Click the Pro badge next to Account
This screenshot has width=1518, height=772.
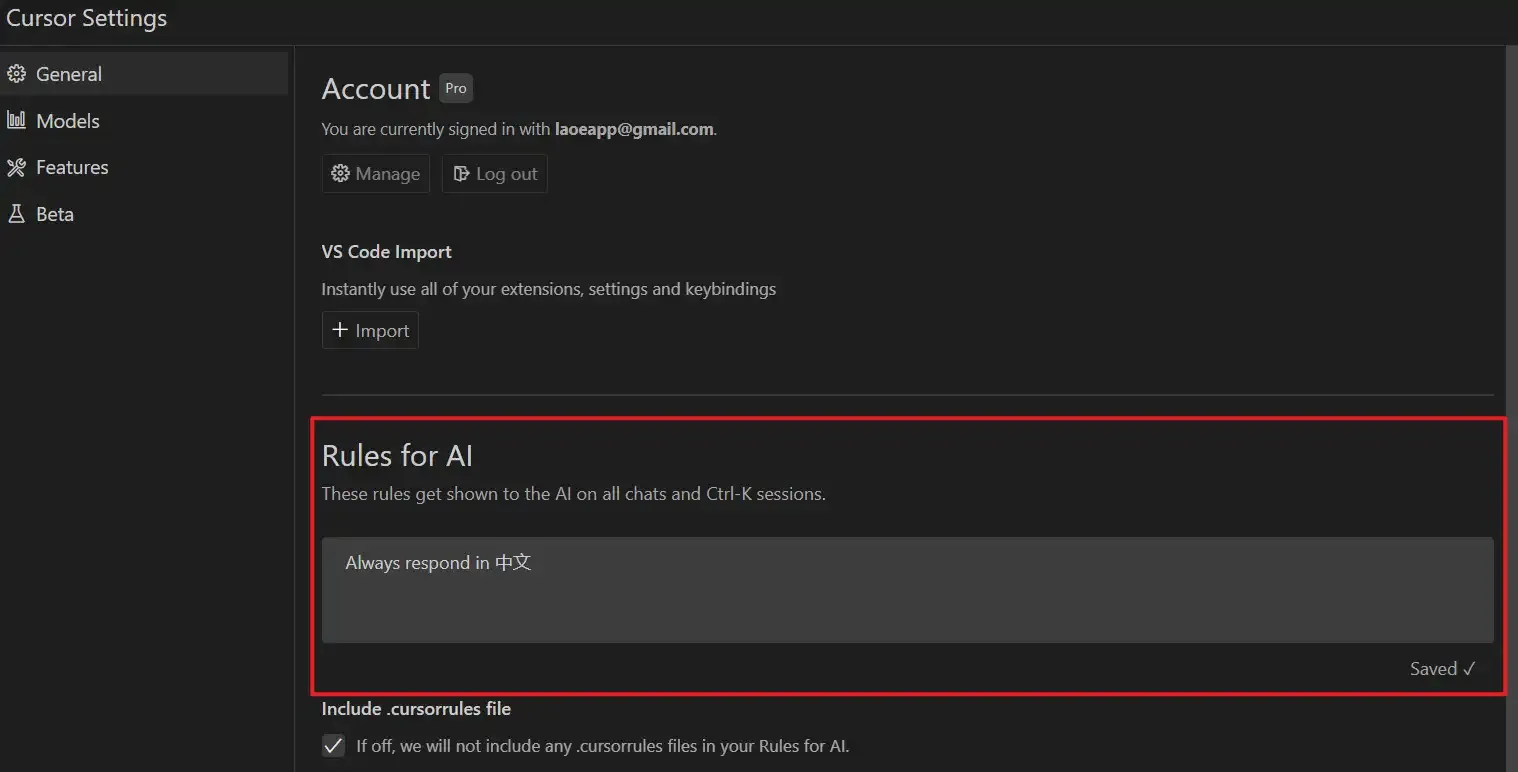[x=456, y=89]
